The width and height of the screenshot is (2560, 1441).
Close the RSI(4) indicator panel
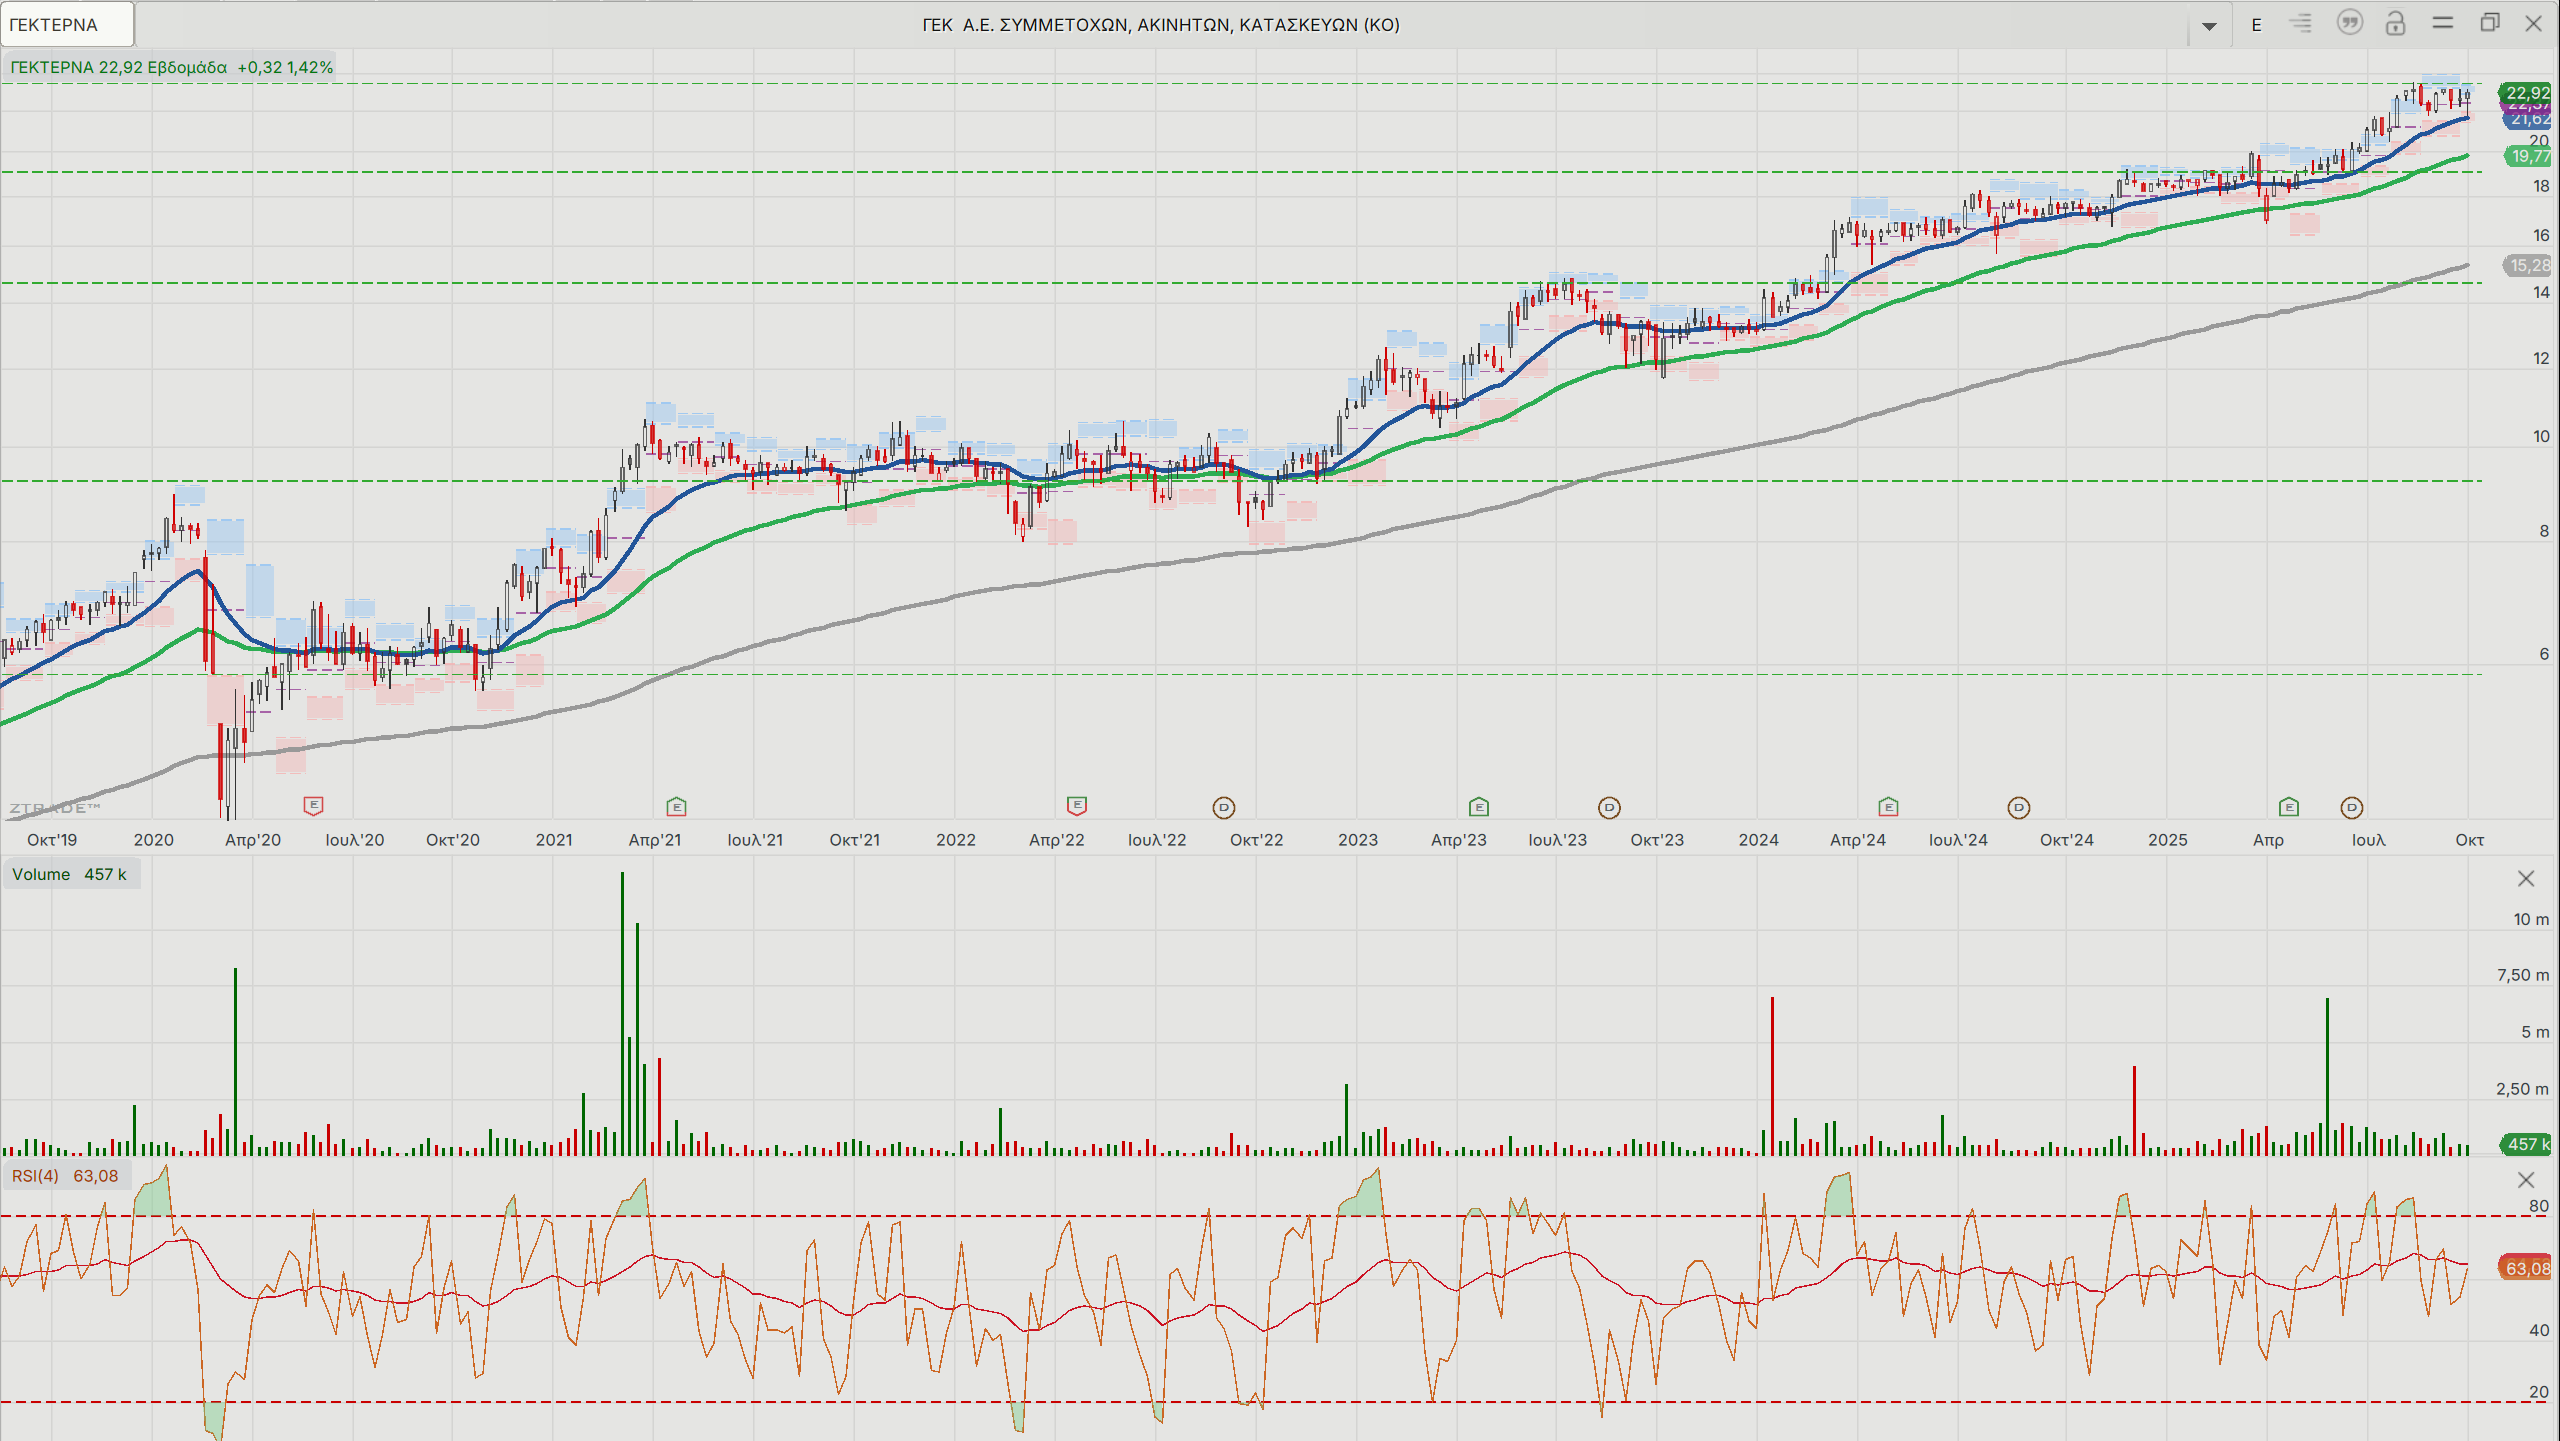pos(2526,1180)
